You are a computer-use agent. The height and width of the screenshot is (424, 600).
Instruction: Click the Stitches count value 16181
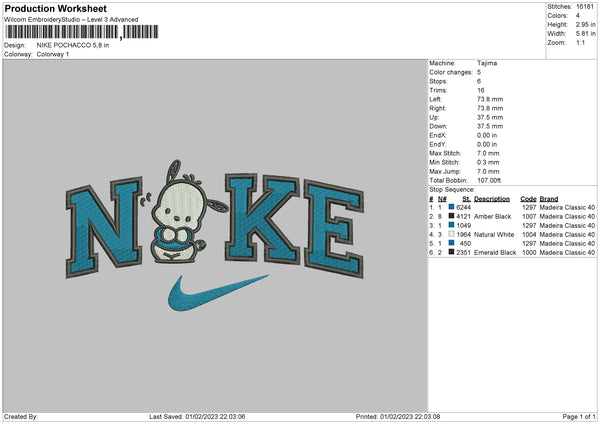(x=585, y=7)
